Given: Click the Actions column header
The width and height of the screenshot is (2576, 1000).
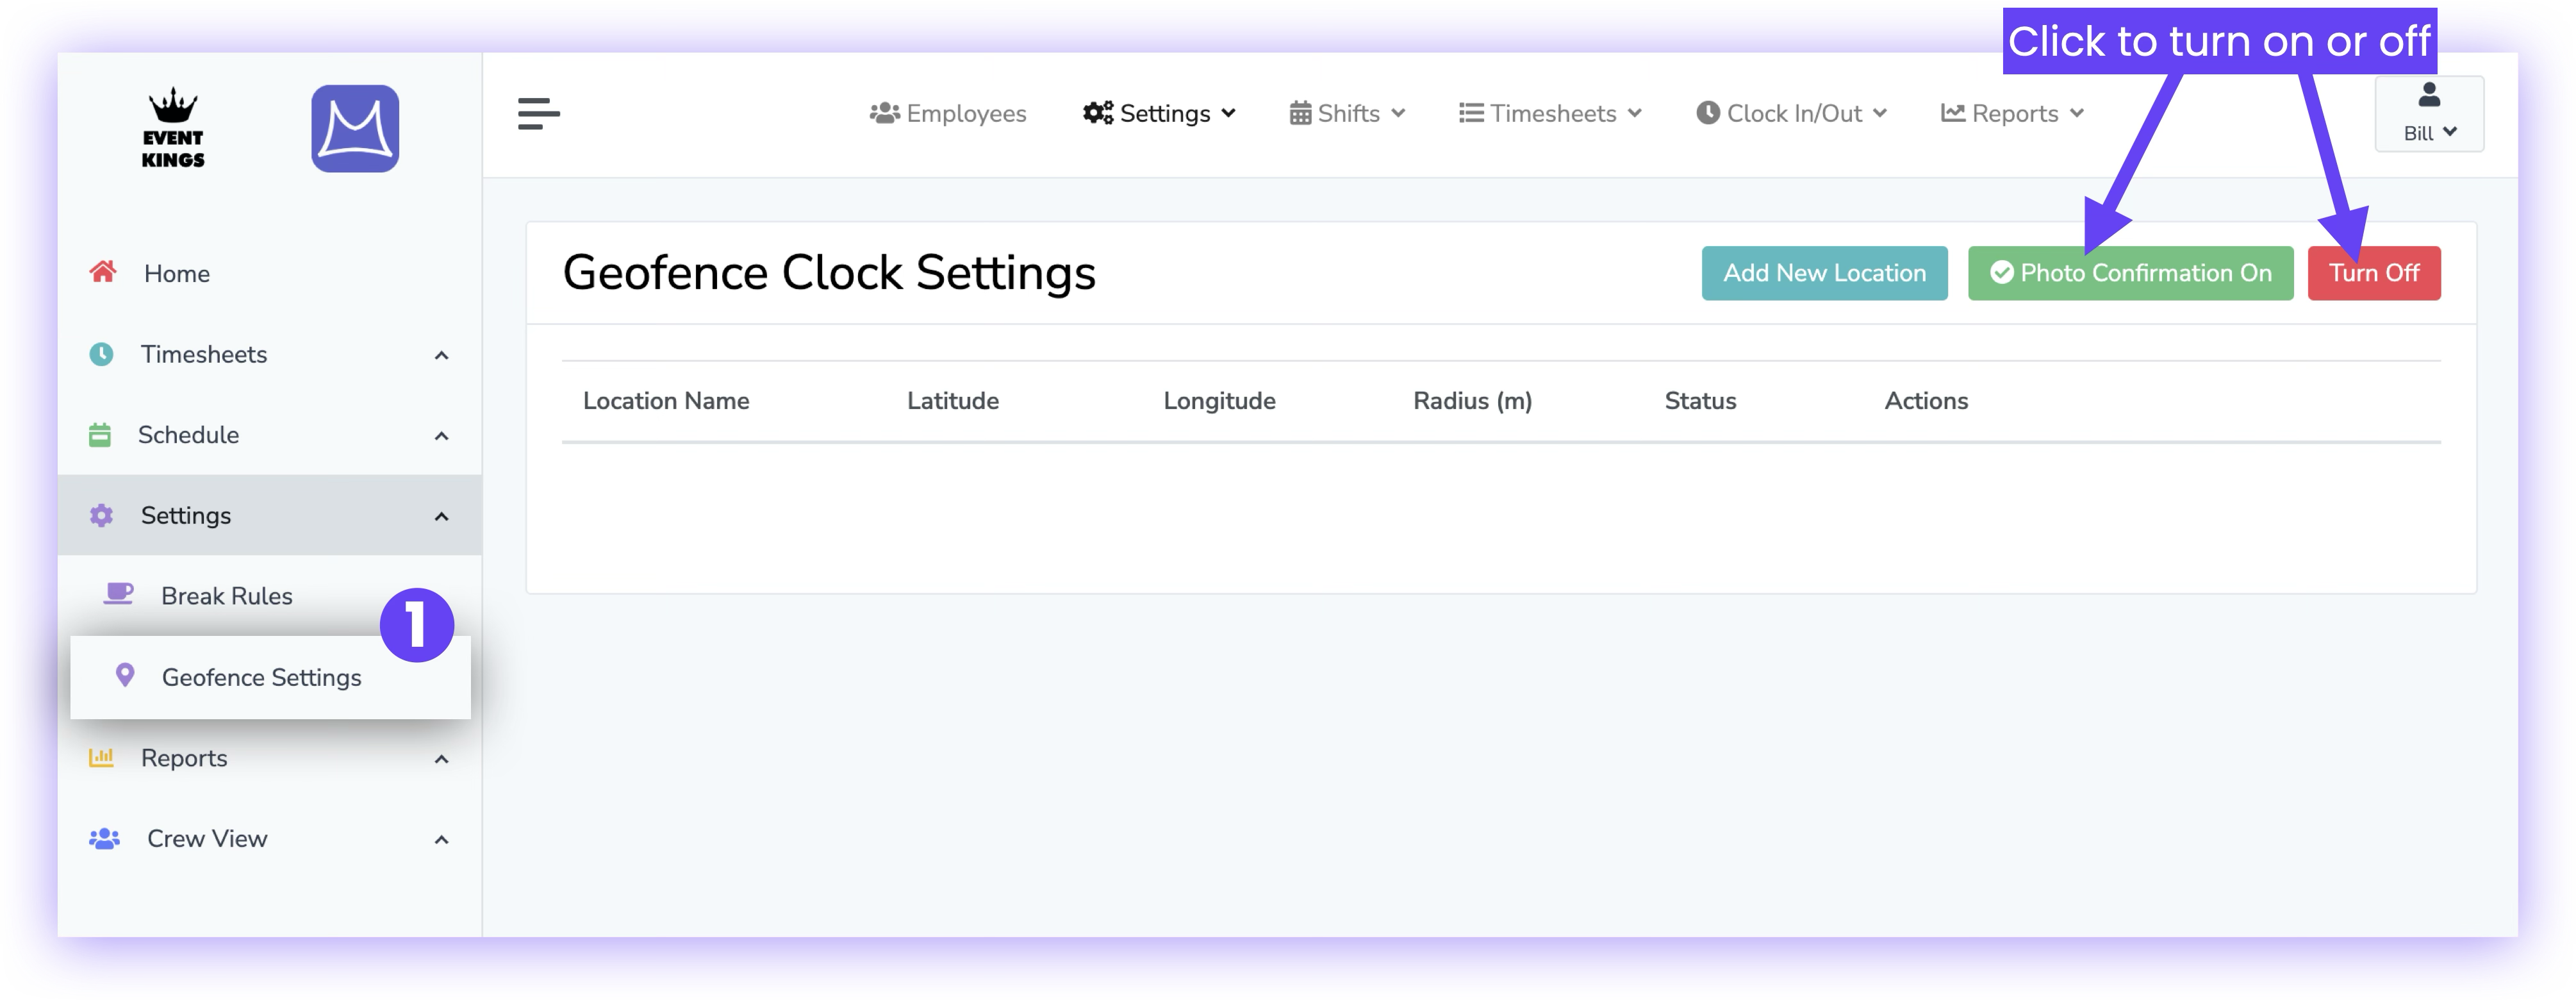Looking at the screenshot, I should click(x=1926, y=400).
